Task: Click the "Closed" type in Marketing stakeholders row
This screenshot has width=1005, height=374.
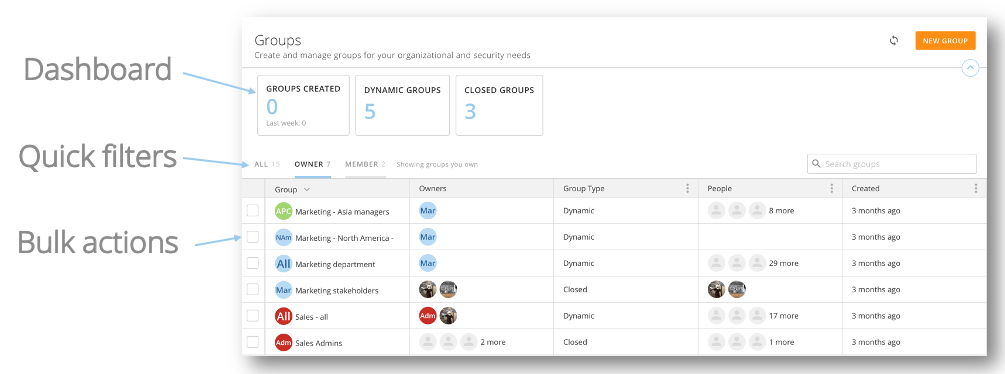Action: pyautogui.click(x=575, y=289)
